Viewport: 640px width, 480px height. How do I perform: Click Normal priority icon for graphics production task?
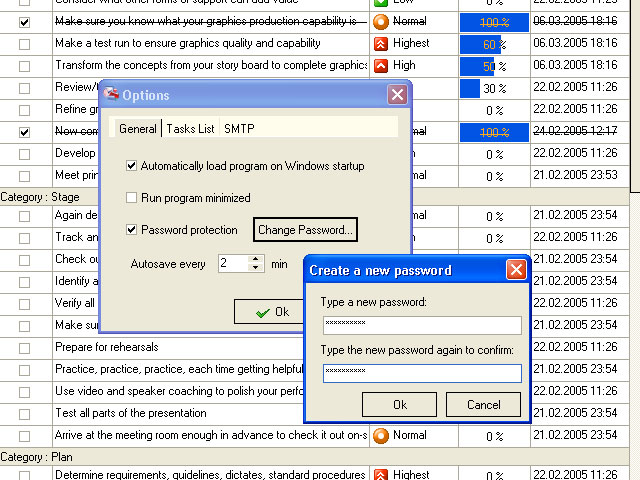click(x=380, y=22)
